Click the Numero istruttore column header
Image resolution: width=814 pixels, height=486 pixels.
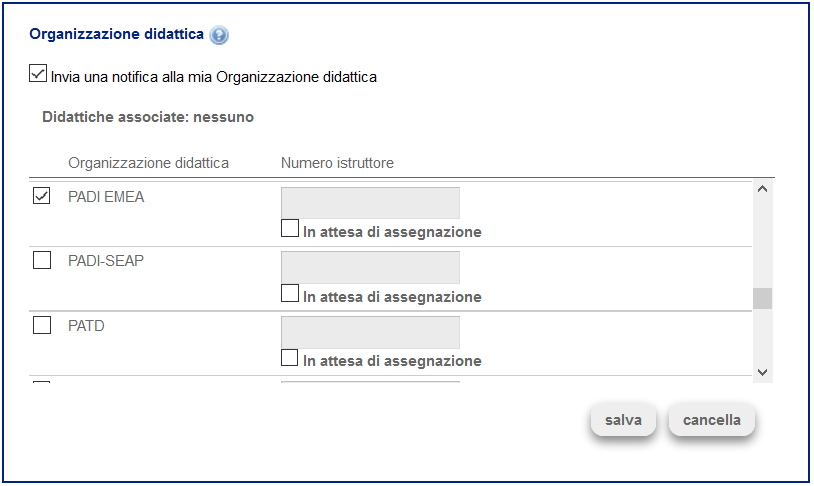(337, 163)
